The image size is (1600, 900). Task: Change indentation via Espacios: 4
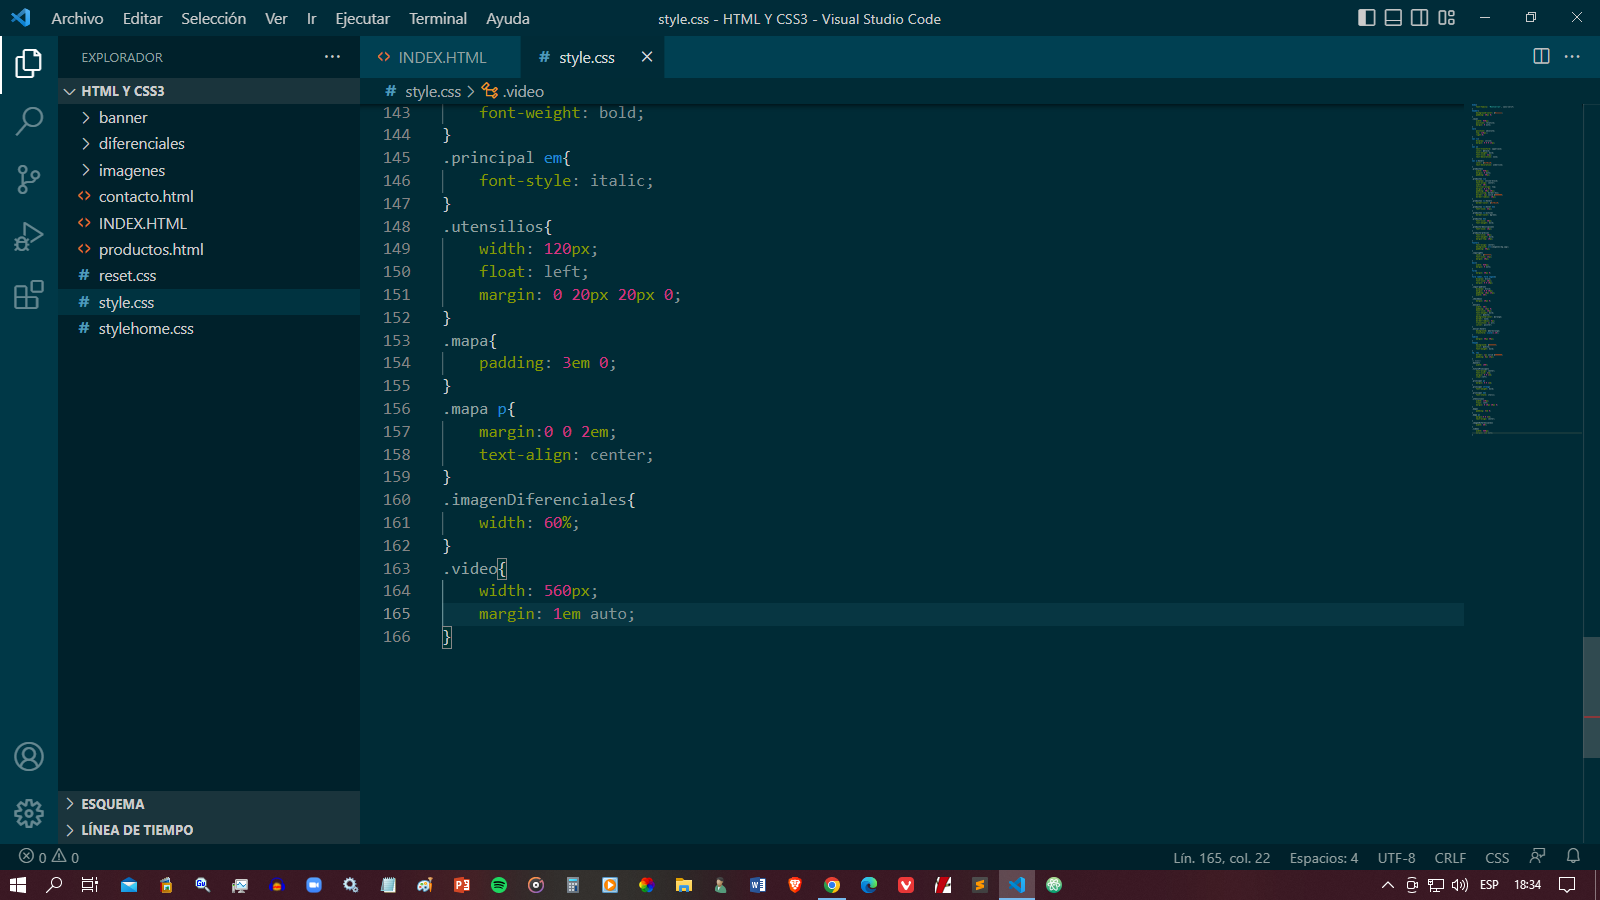point(1323,858)
